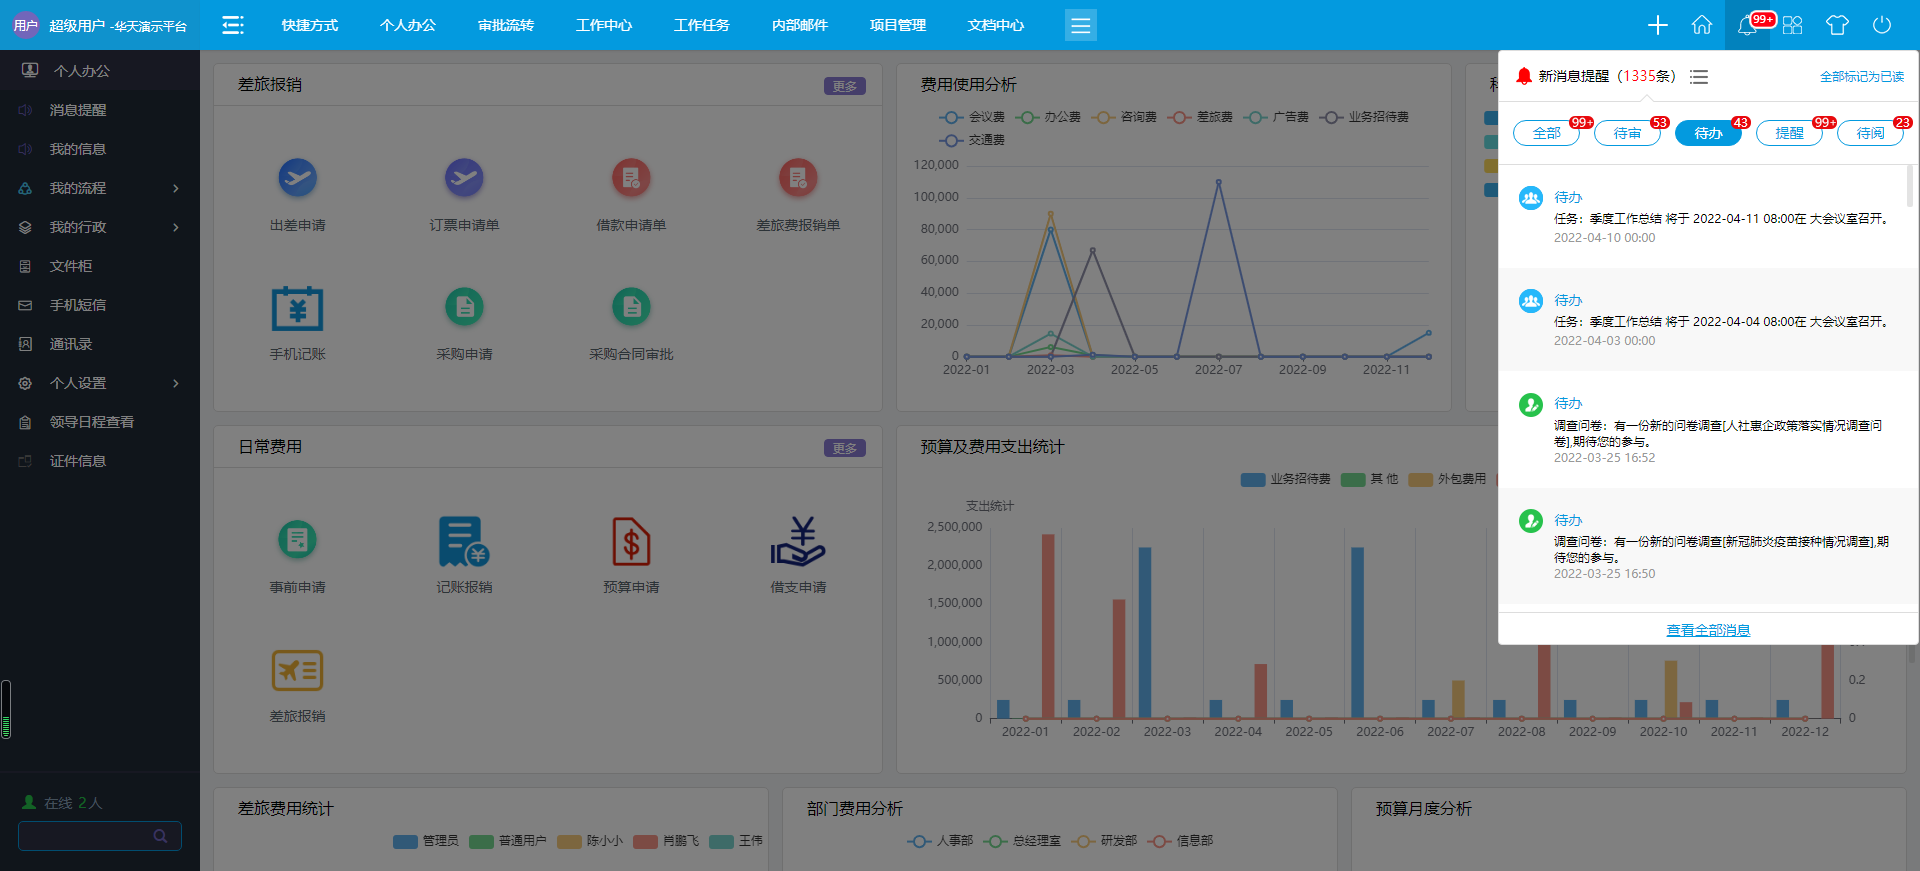Open the 项目管理 top menu
Image resolution: width=1920 pixels, height=871 pixels.
tap(898, 25)
